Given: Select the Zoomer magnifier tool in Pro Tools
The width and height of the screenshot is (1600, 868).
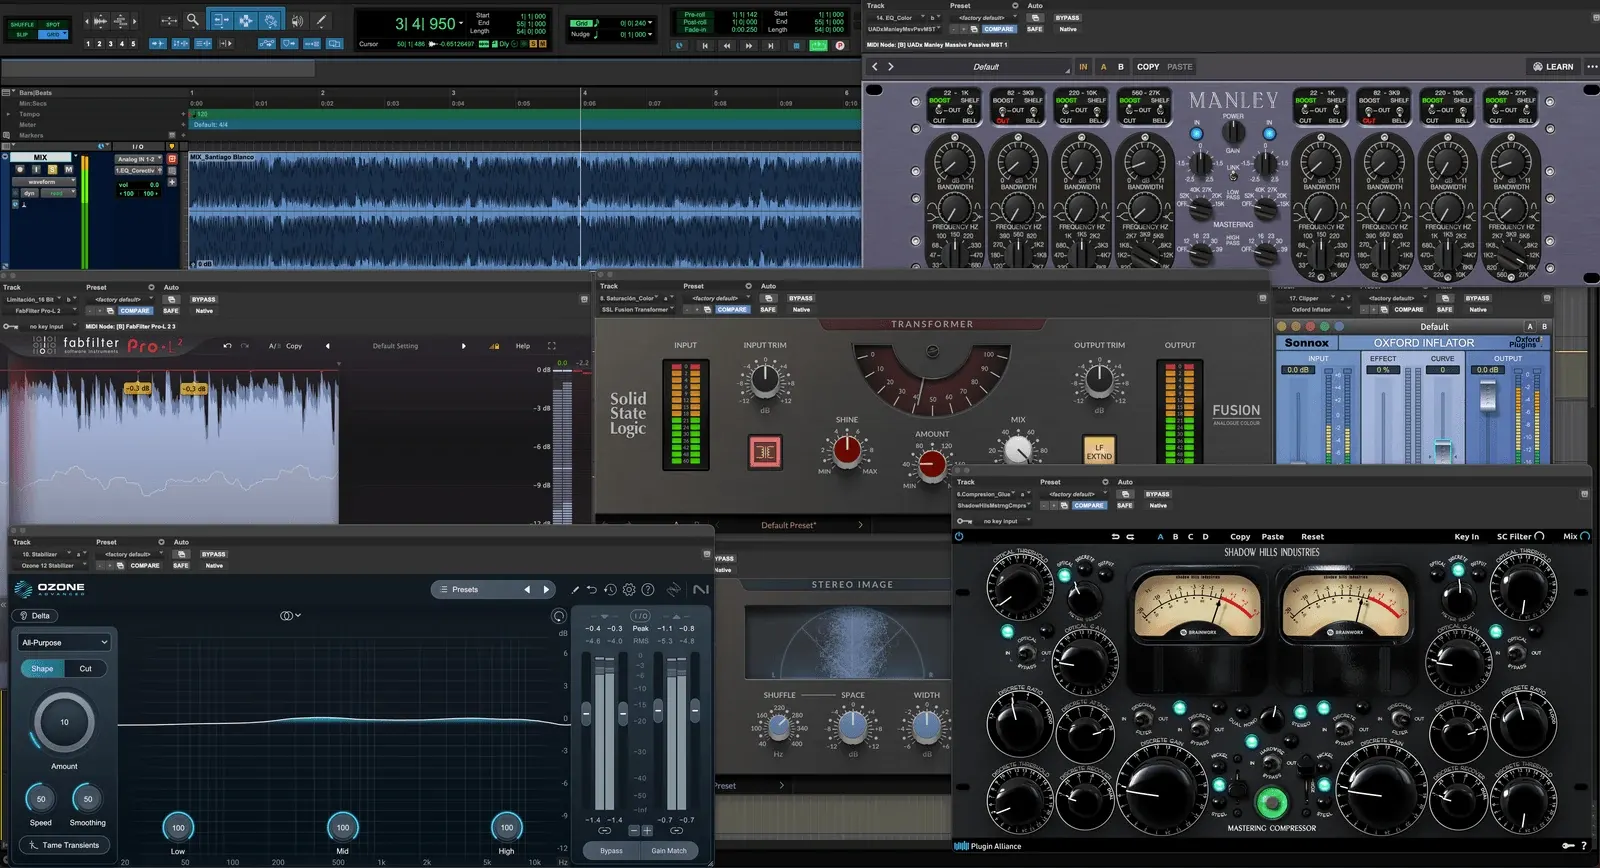Looking at the screenshot, I should coord(193,20).
